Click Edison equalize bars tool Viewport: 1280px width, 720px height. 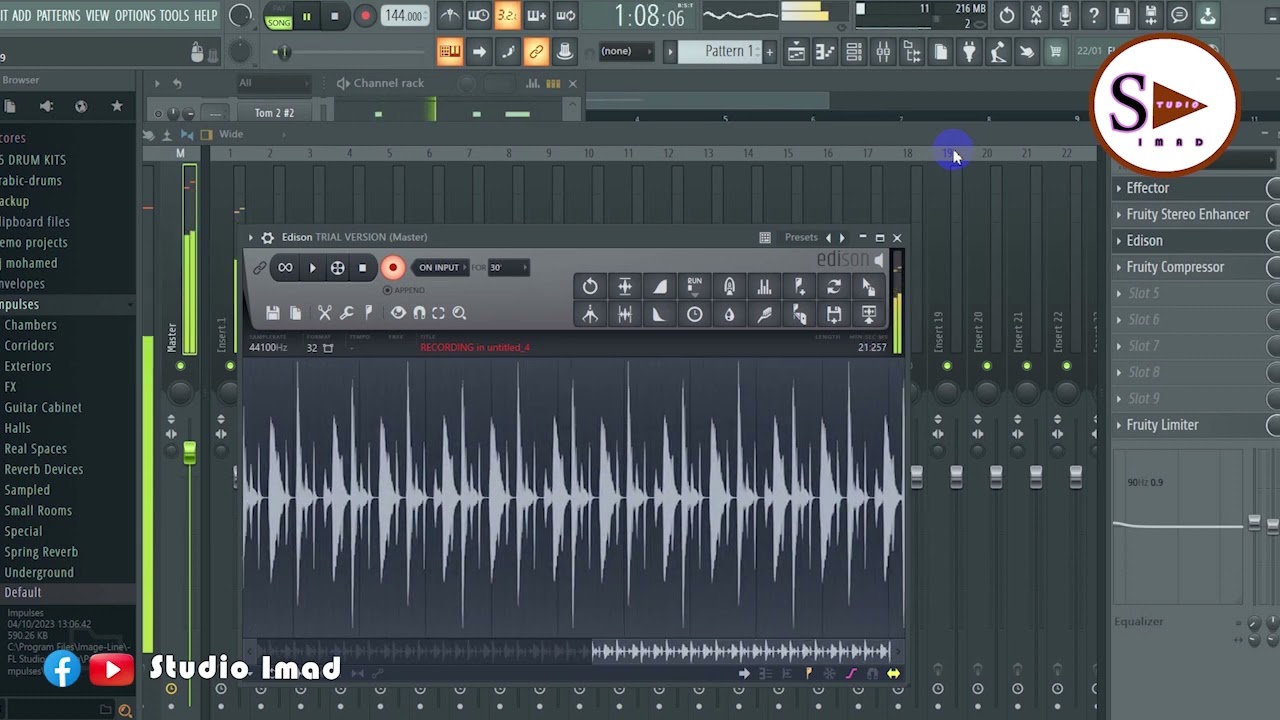764,287
